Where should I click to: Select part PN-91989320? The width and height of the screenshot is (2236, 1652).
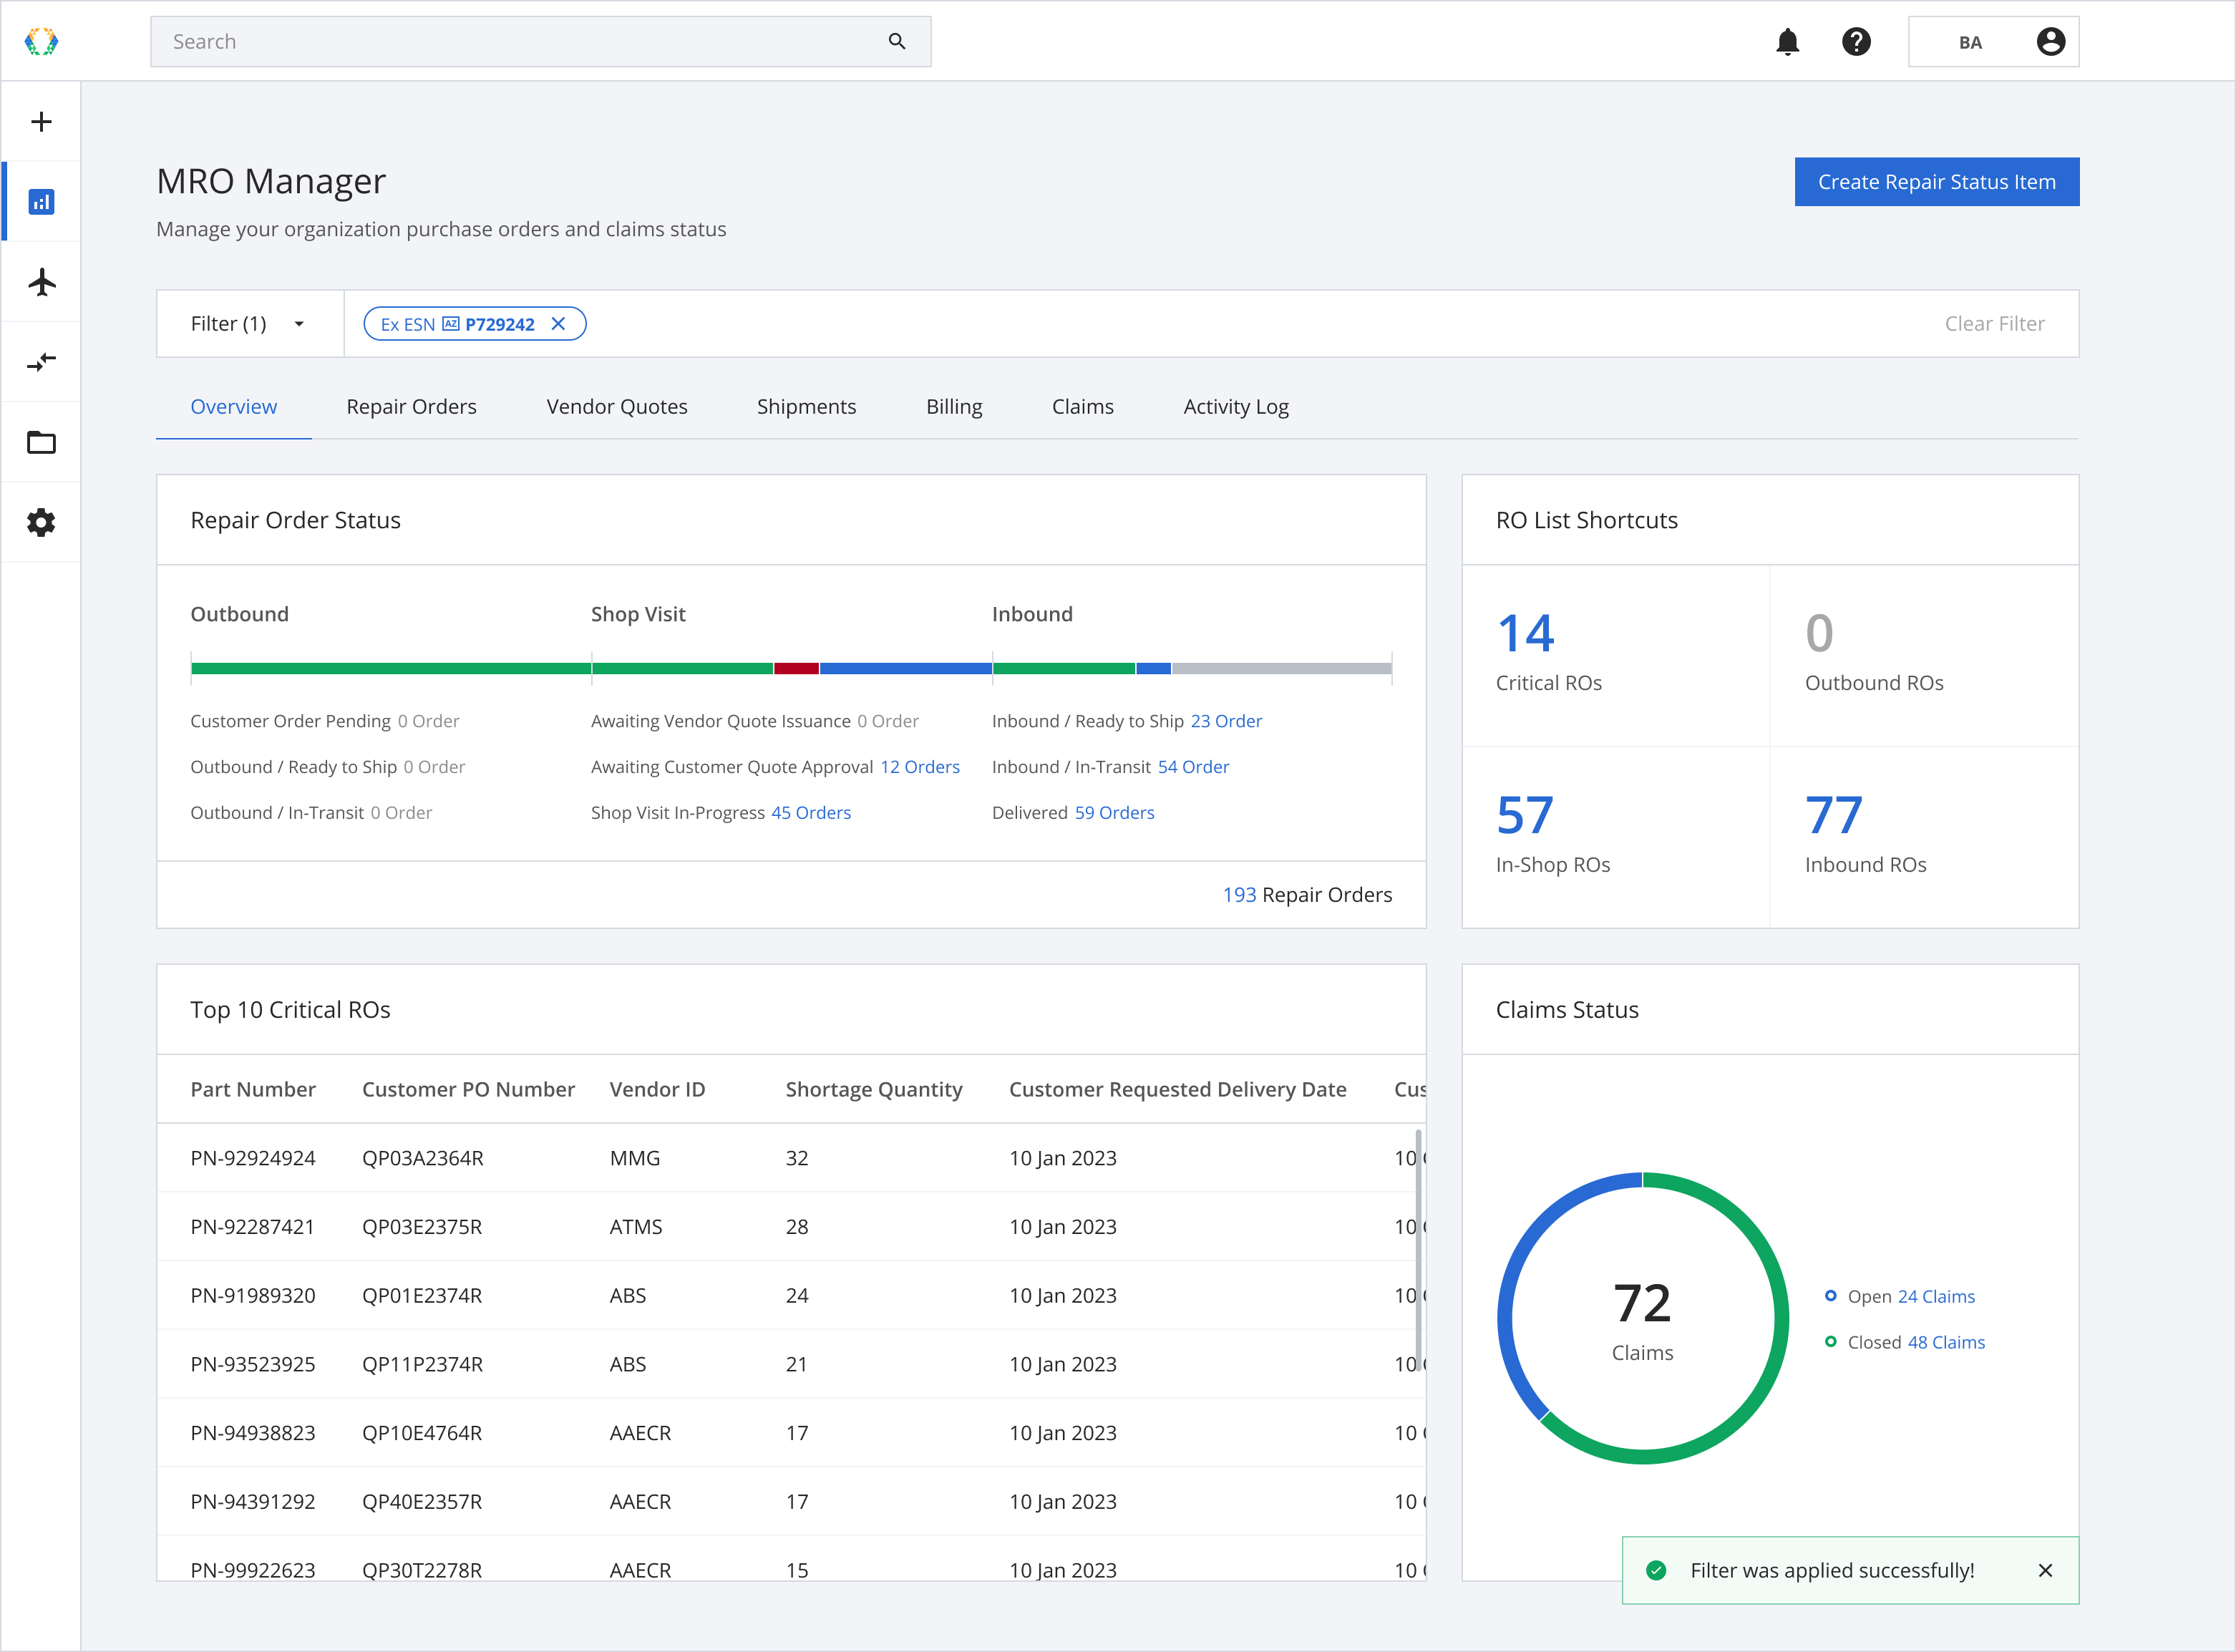[x=252, y=1296]
